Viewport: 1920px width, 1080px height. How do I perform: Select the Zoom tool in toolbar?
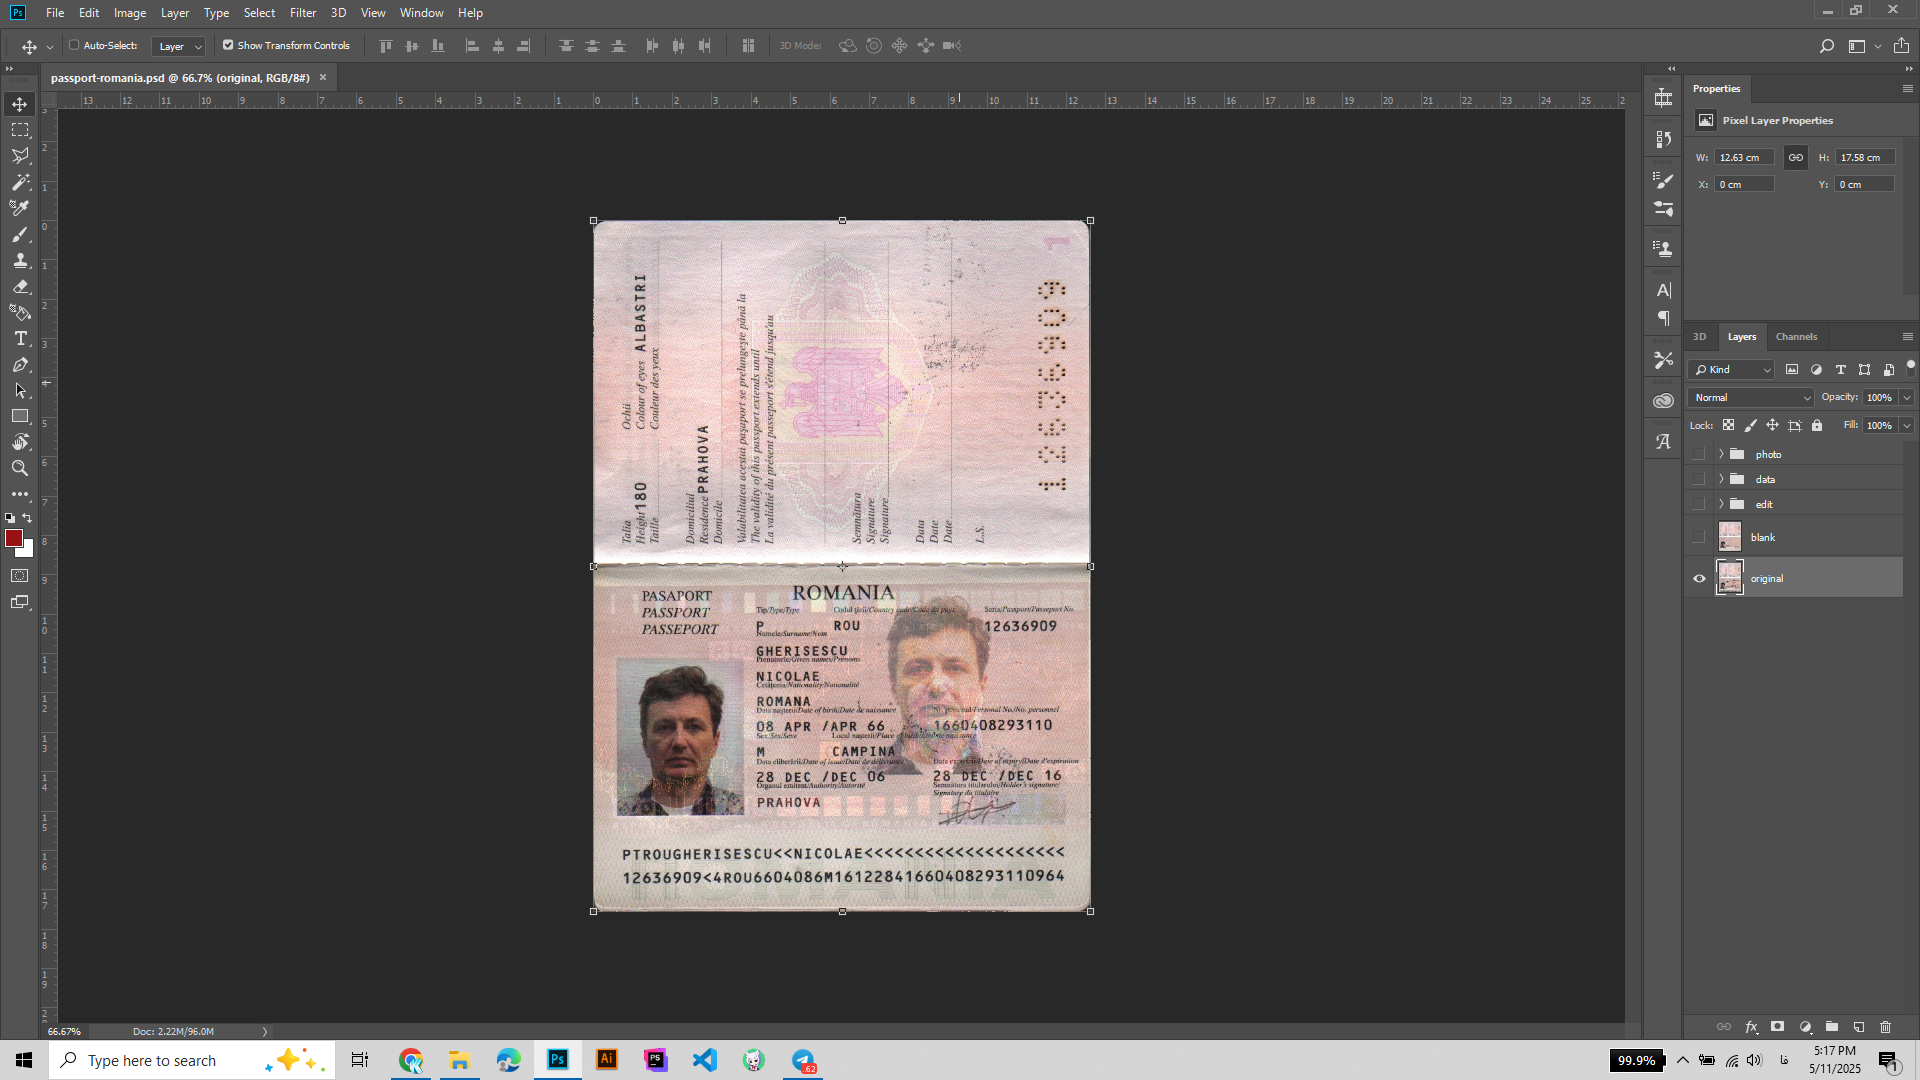click(20, 468)
